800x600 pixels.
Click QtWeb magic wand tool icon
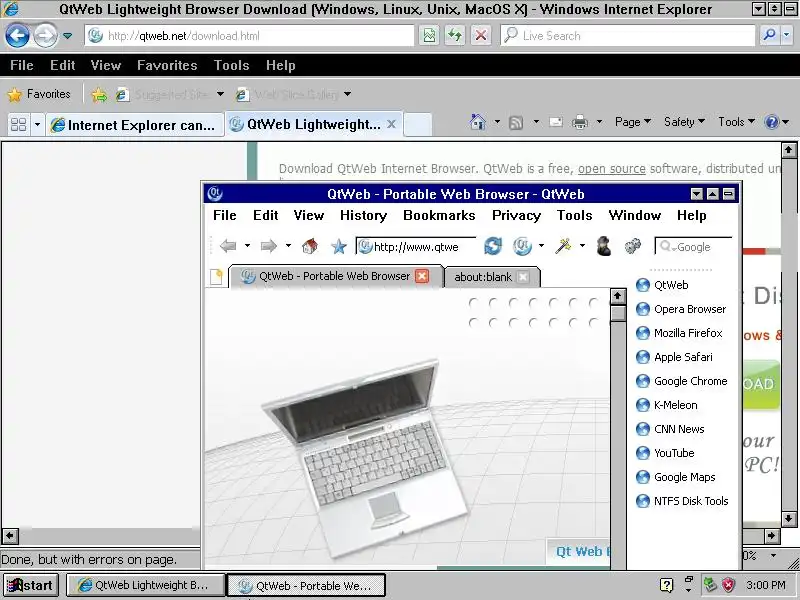[x=563, y=246]
